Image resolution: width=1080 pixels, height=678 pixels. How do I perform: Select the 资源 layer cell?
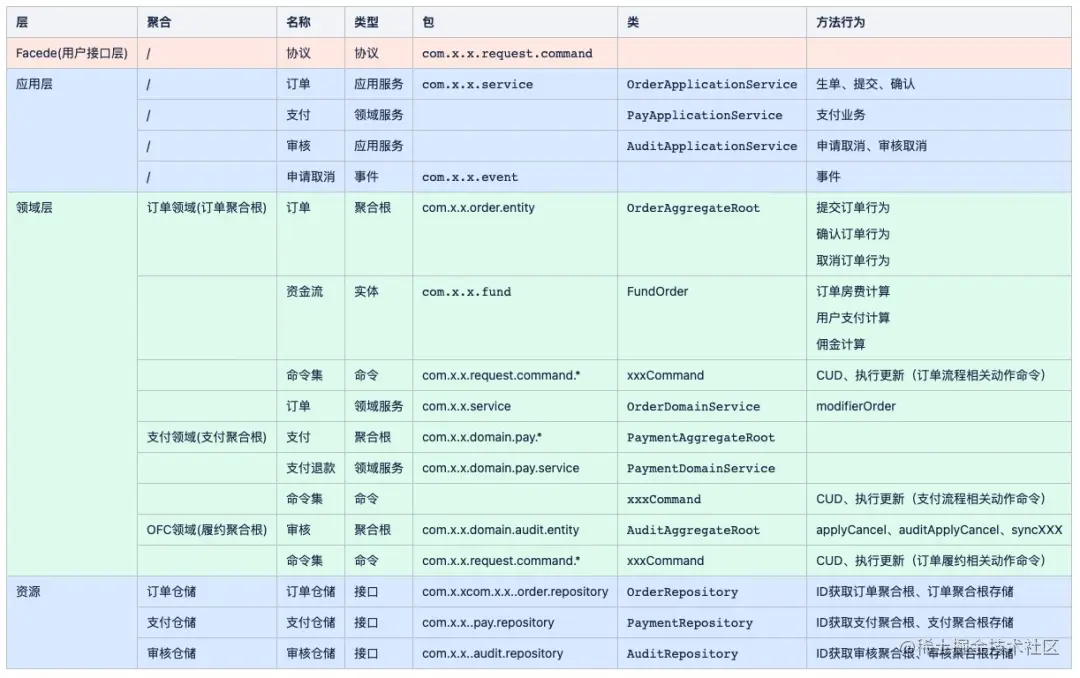click(72, 622)
